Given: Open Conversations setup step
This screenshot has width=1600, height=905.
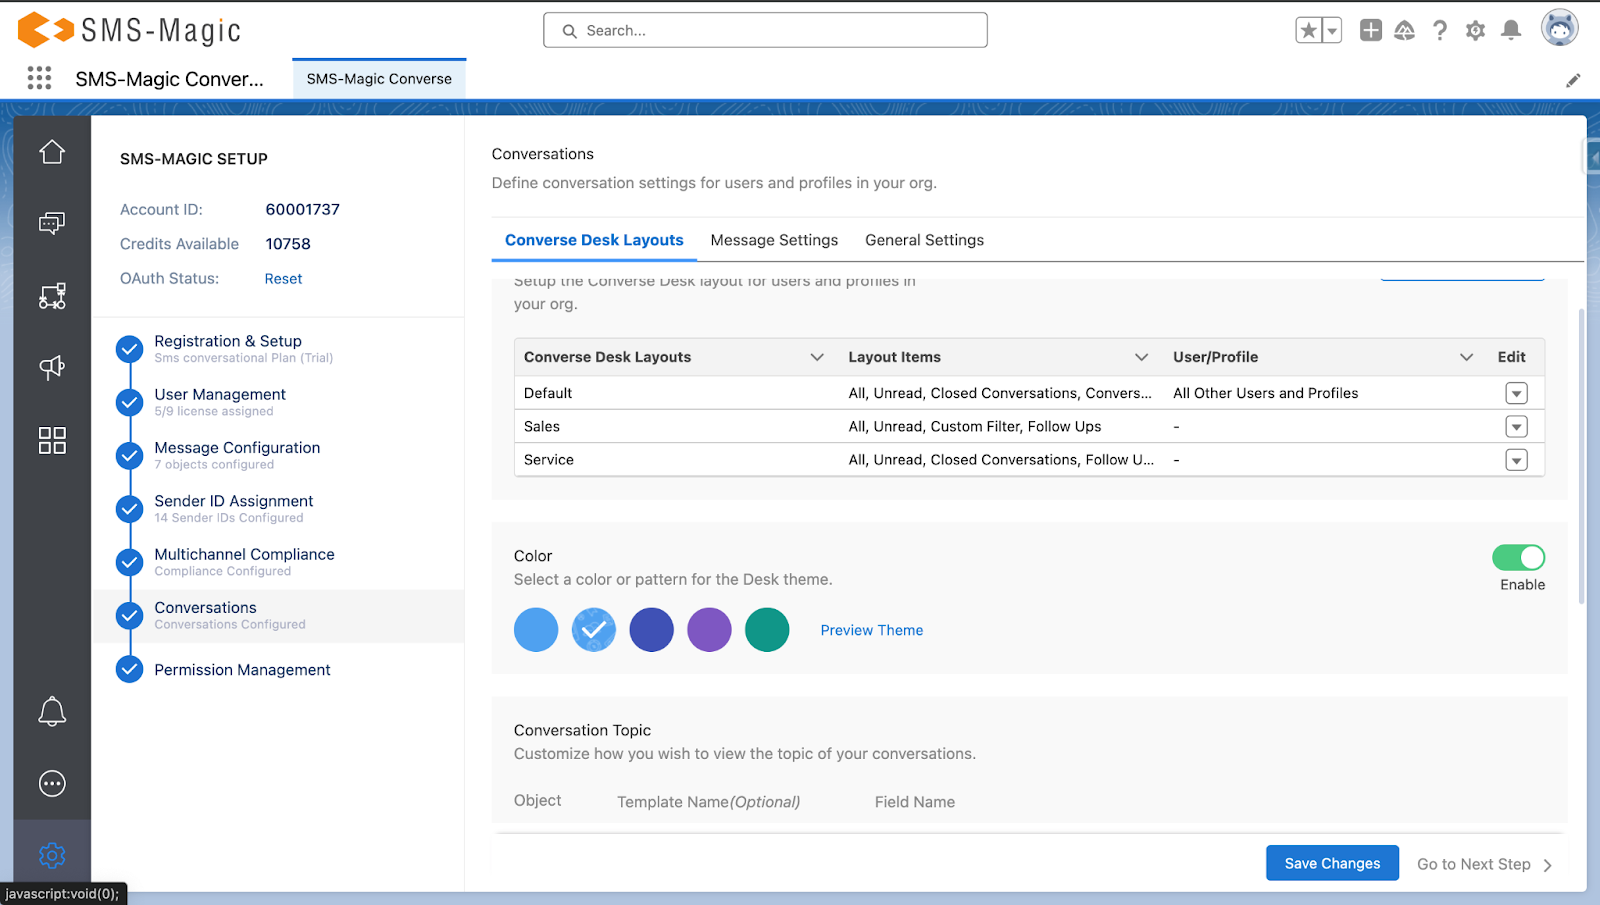Looking at the screenshot, I should point(205,607).
